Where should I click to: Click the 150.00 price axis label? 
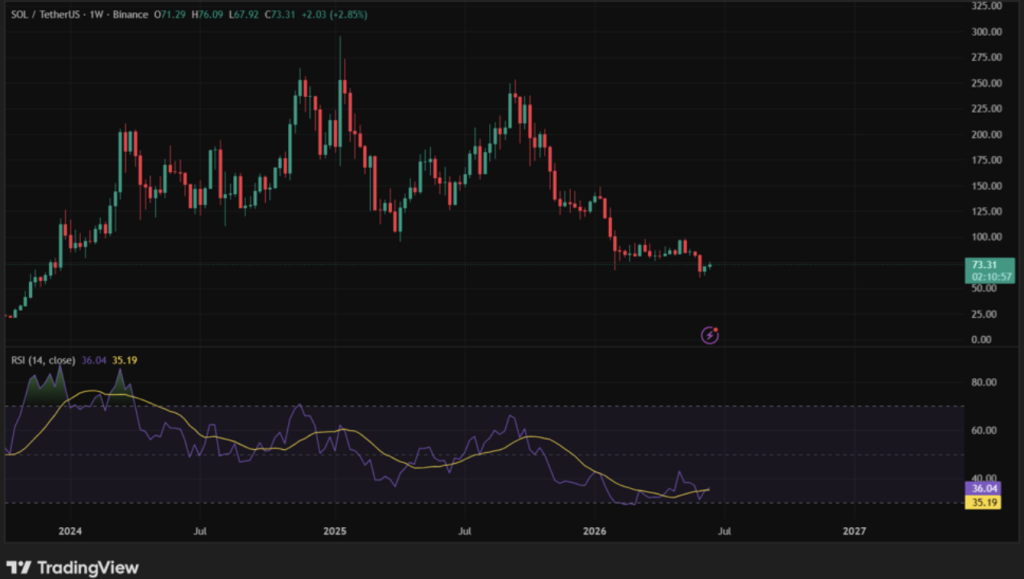(x=986, y=186)
